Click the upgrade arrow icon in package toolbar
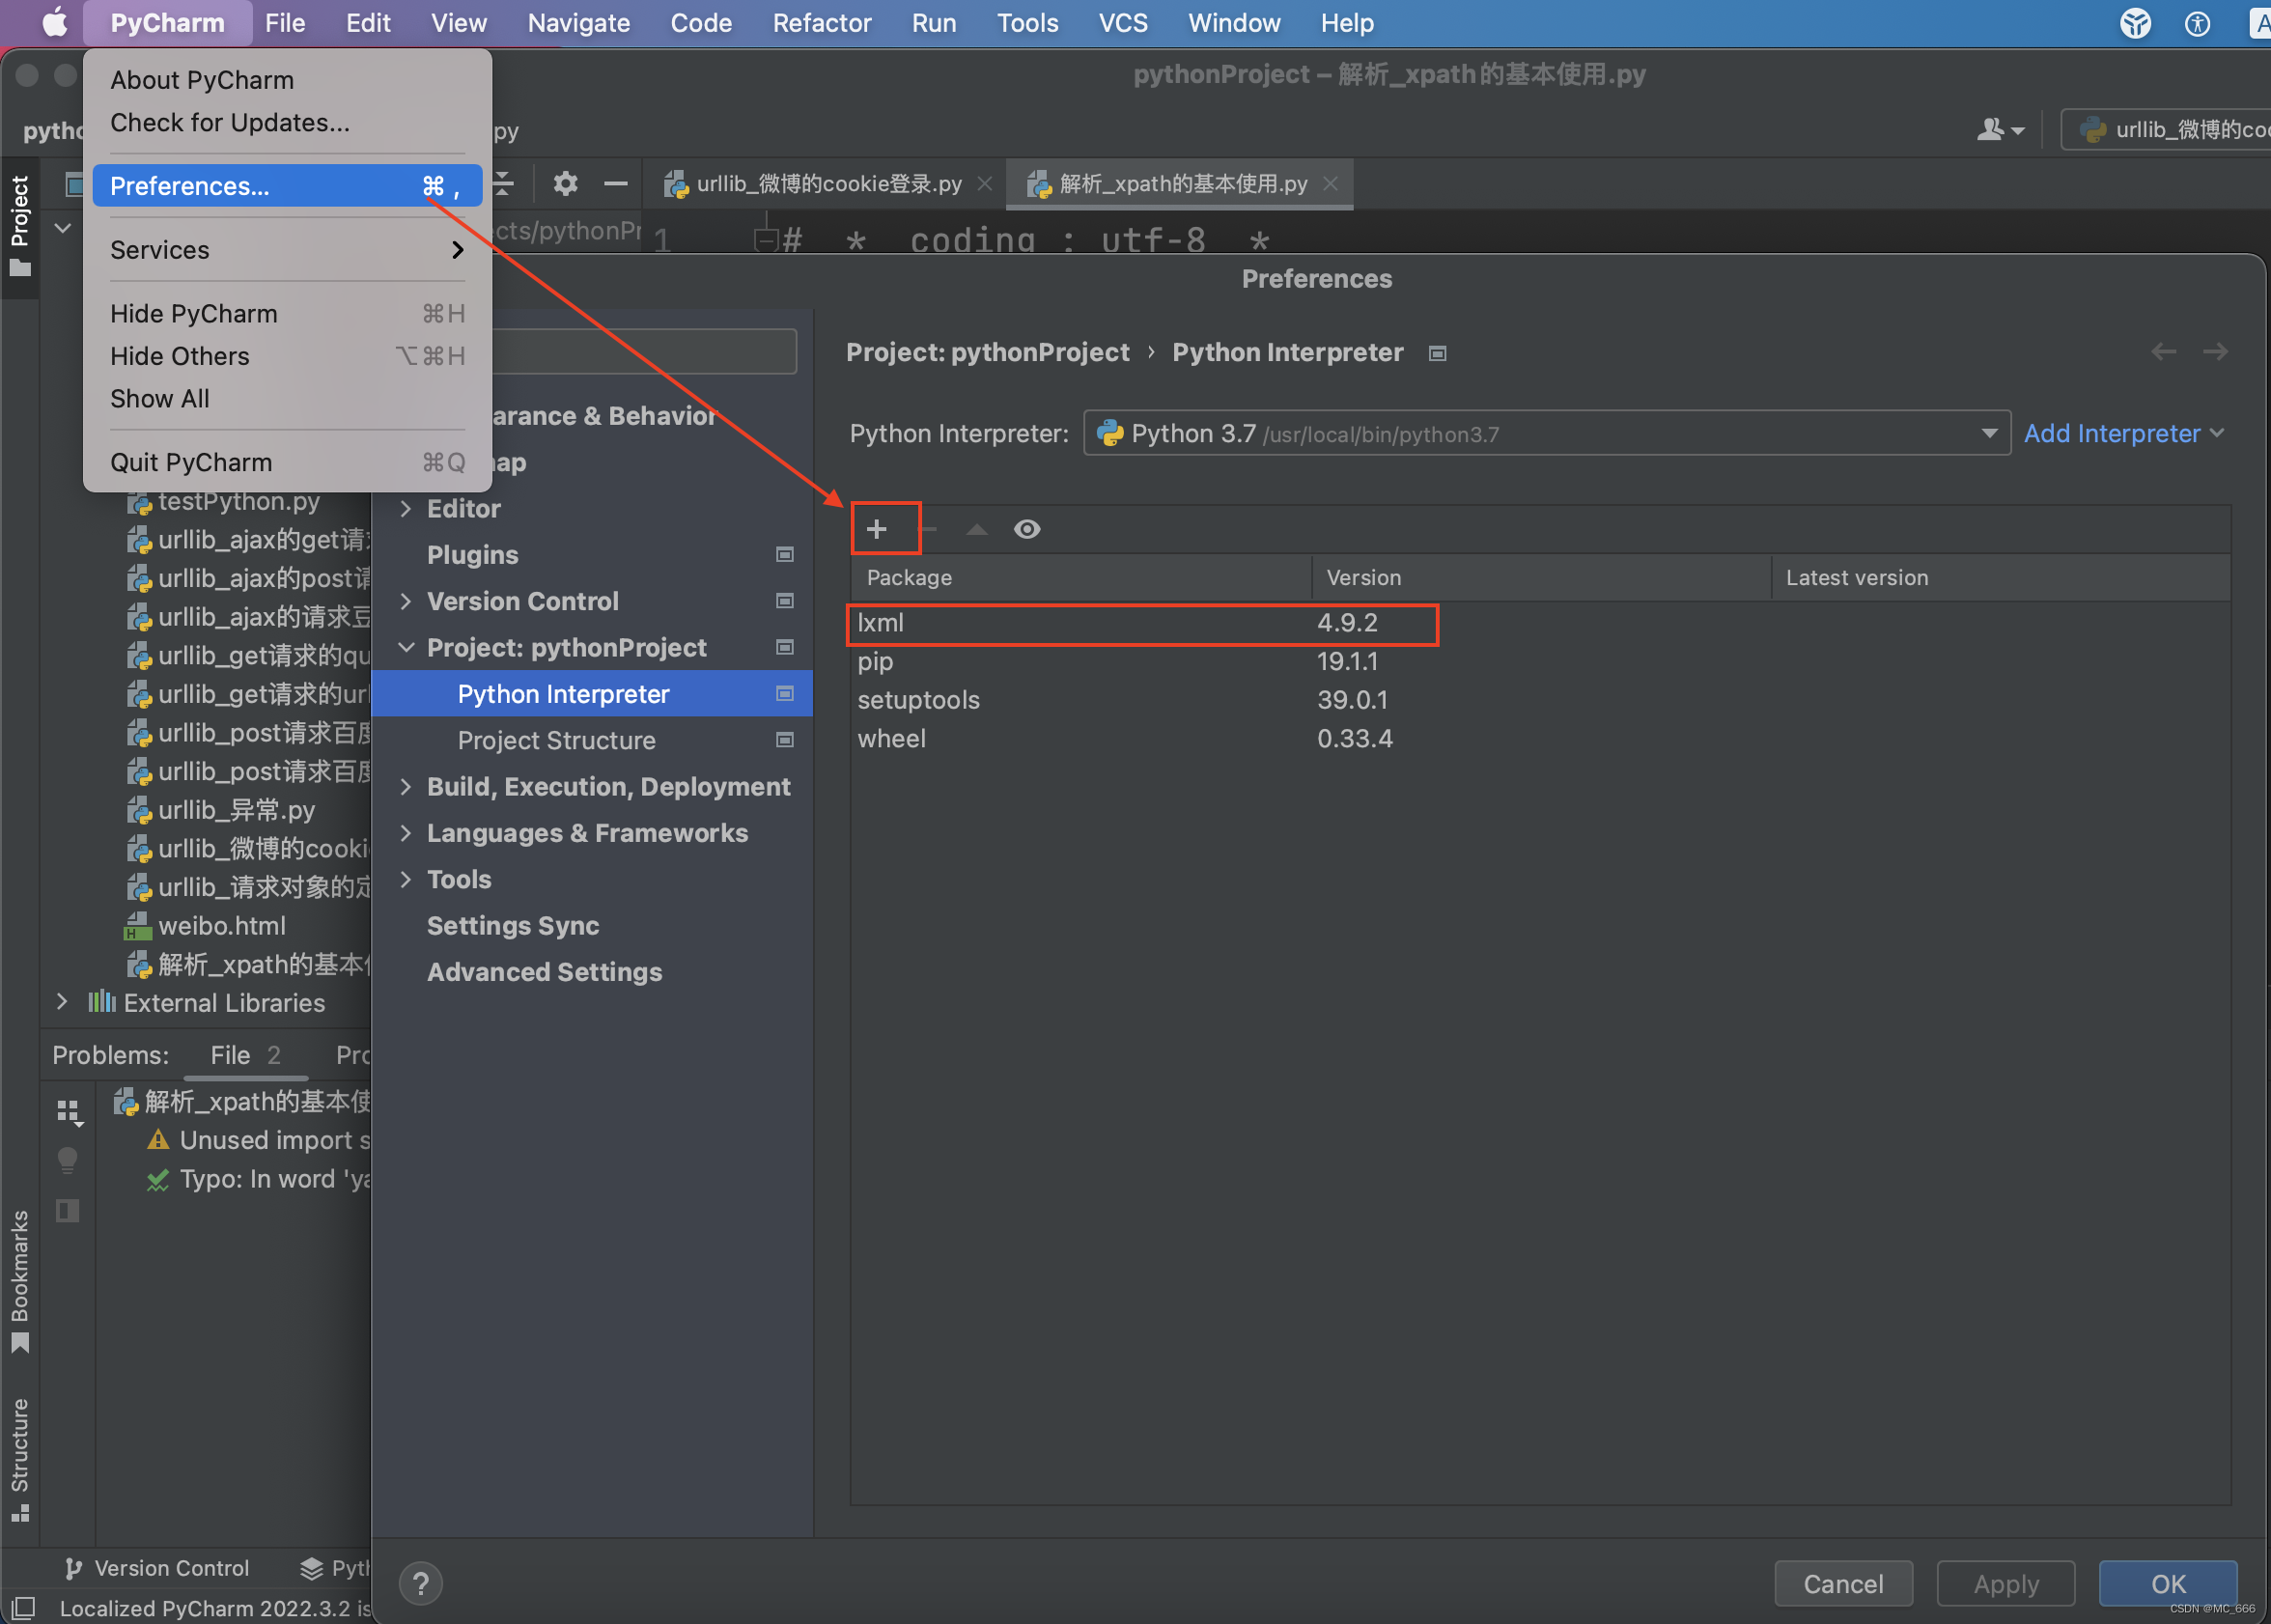 point(977,529)
